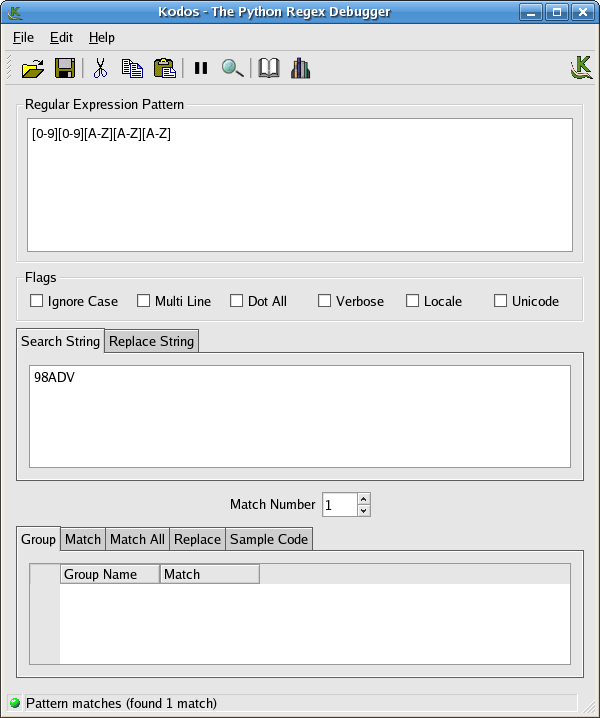Check the Locale option

(412, 301)
